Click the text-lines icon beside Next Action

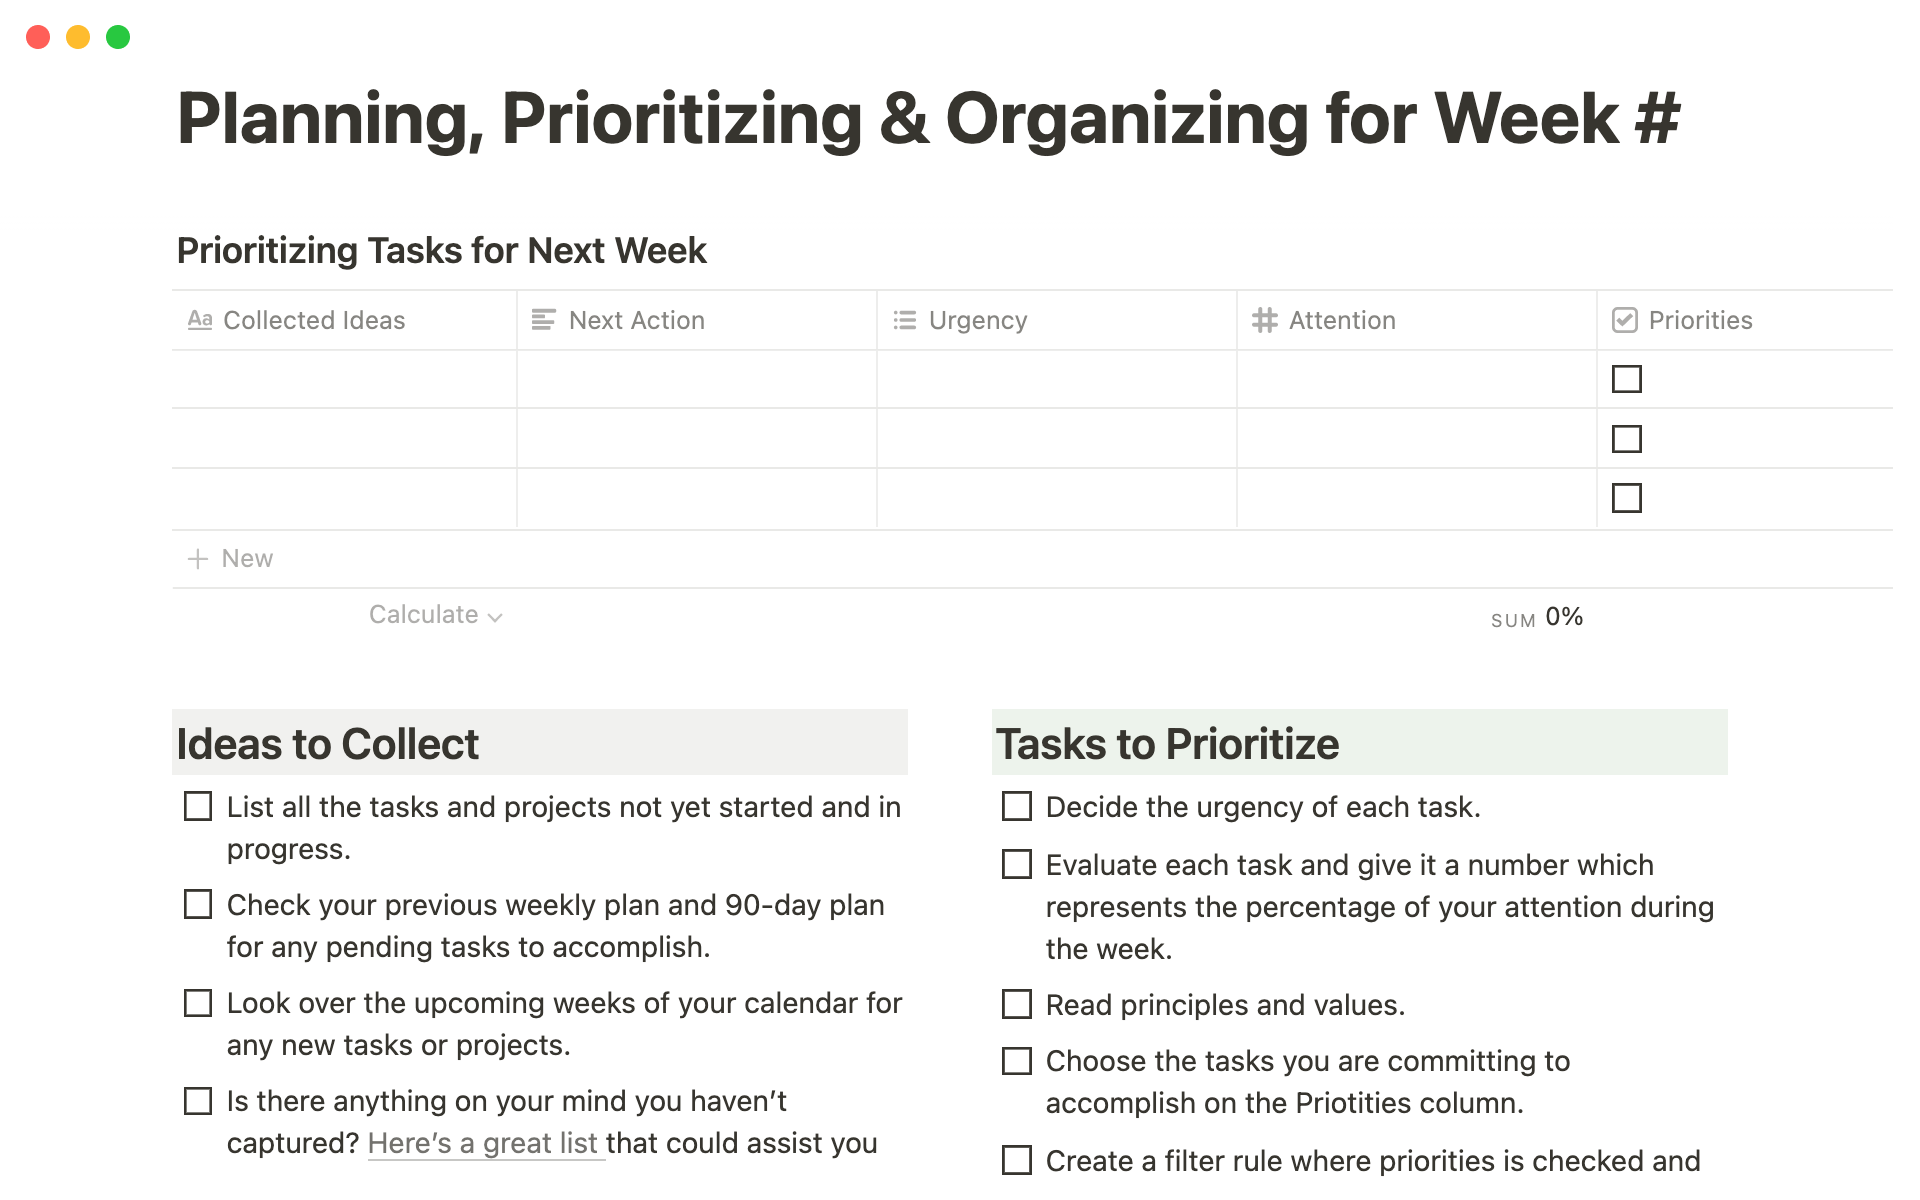(543, 320)
